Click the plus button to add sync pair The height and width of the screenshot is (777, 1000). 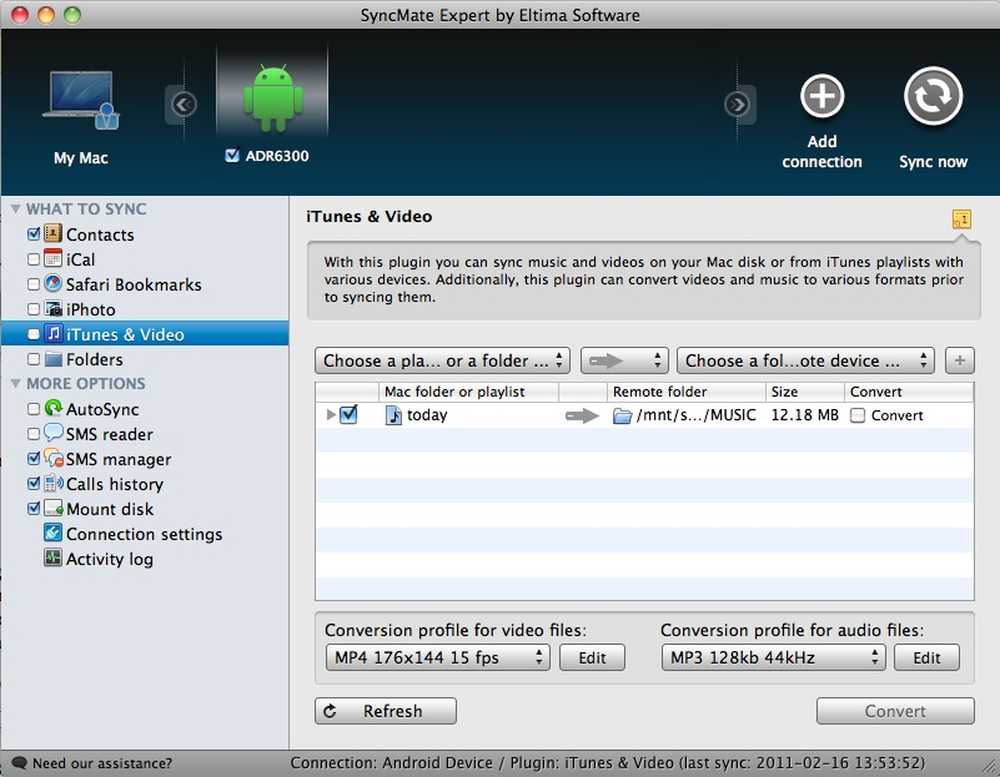(959, 360)
